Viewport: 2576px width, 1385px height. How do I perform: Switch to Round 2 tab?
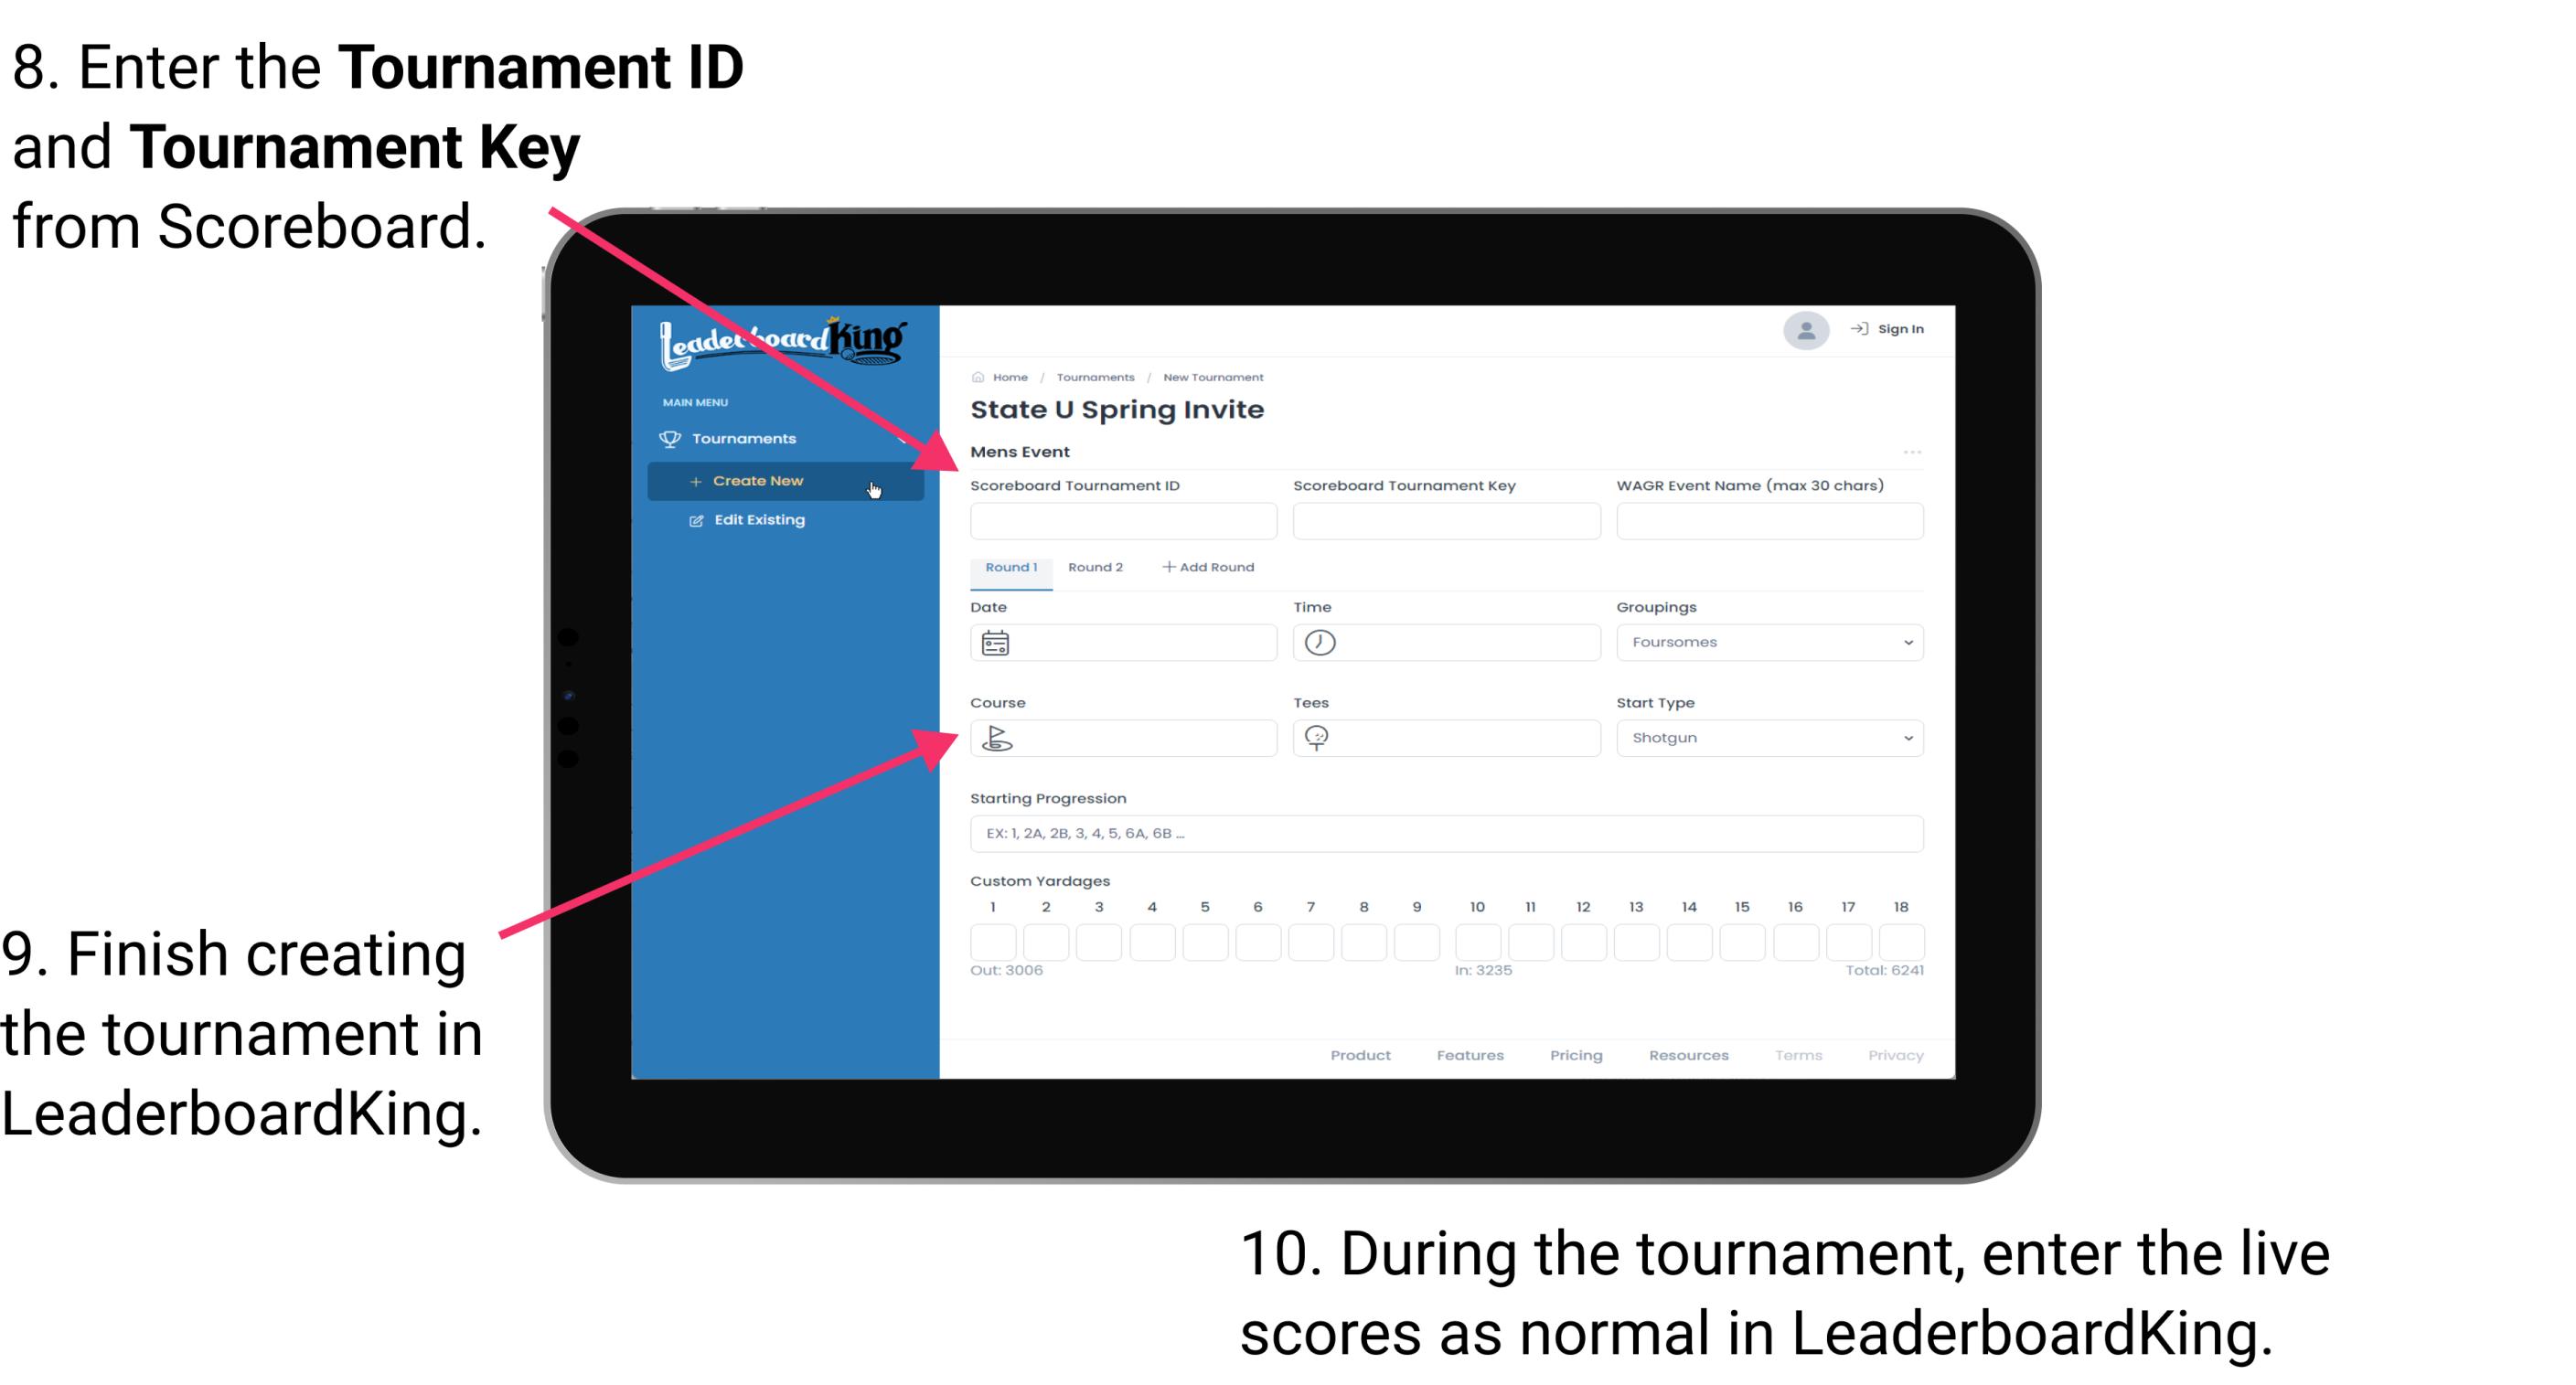pos(1094,568)
